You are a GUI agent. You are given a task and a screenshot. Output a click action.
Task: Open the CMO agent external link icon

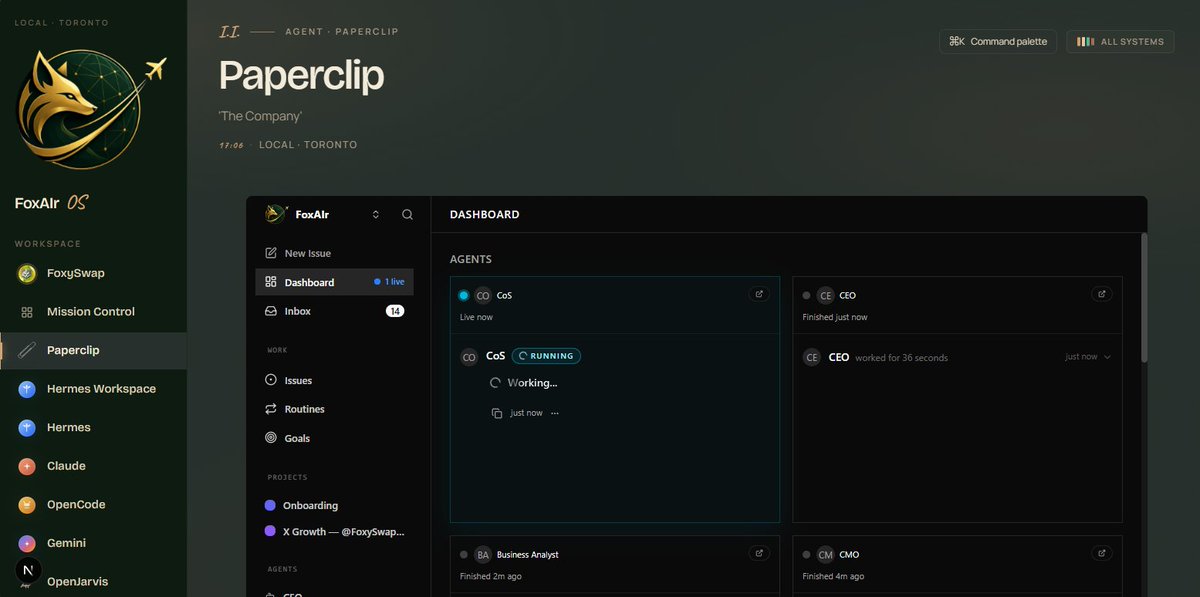1102,553
